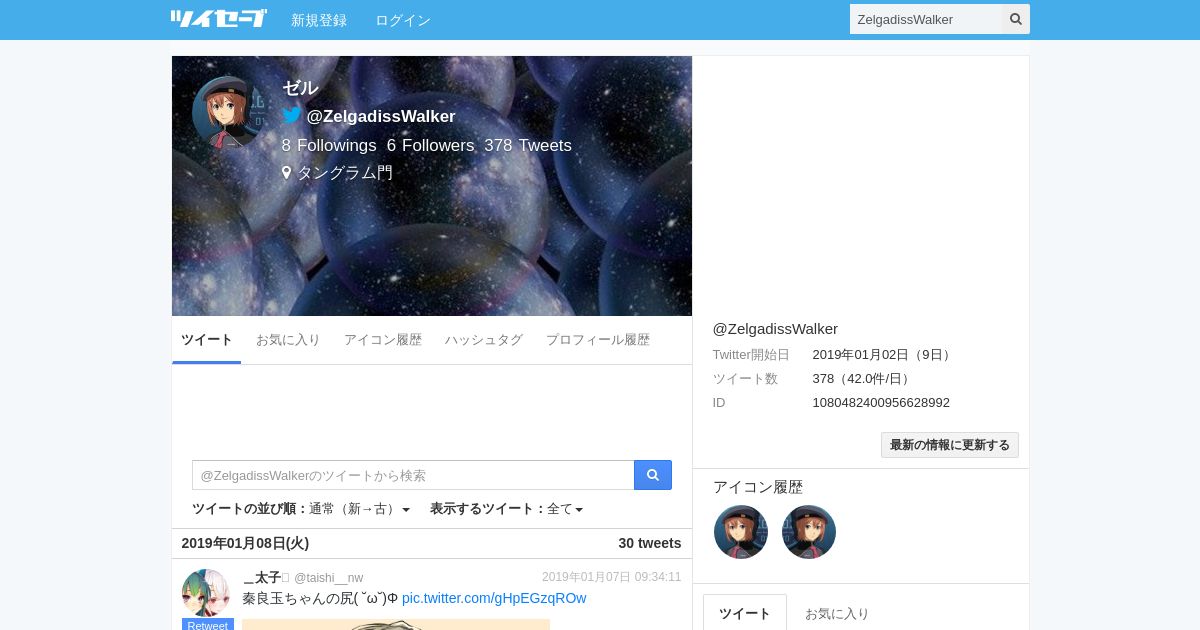Image resolution: width=1200 pixels, height=630 pixels.
Task: Open the profile avatar on banner
Action: tap(229, 113)
